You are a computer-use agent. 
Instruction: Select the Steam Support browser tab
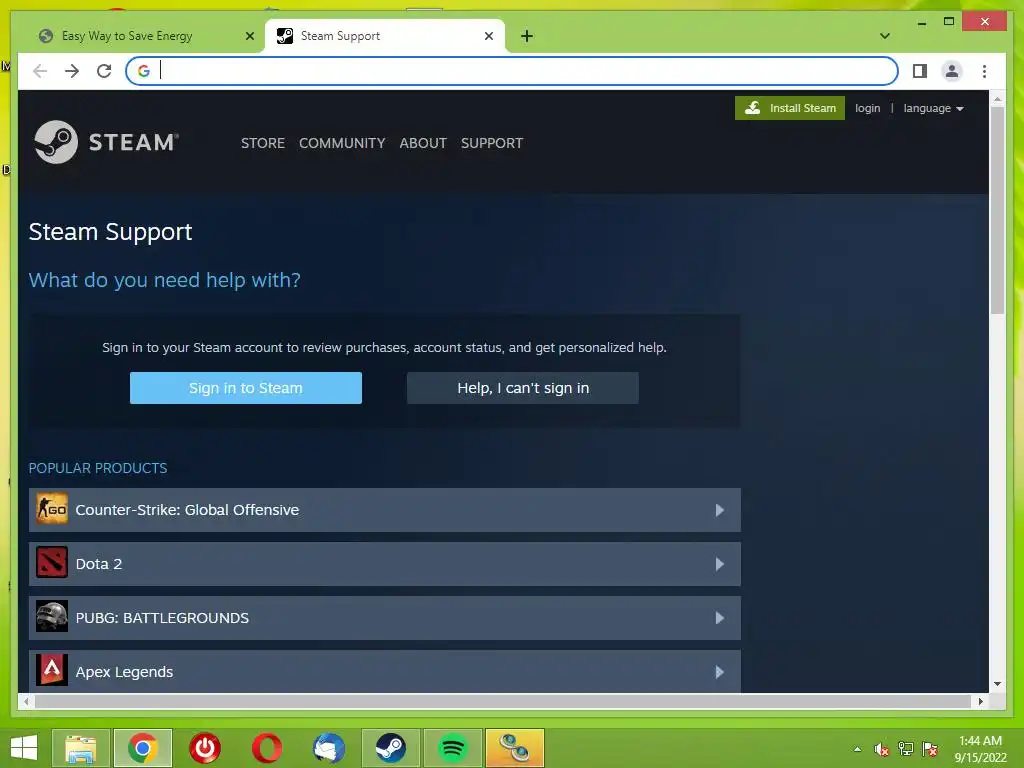385,36
